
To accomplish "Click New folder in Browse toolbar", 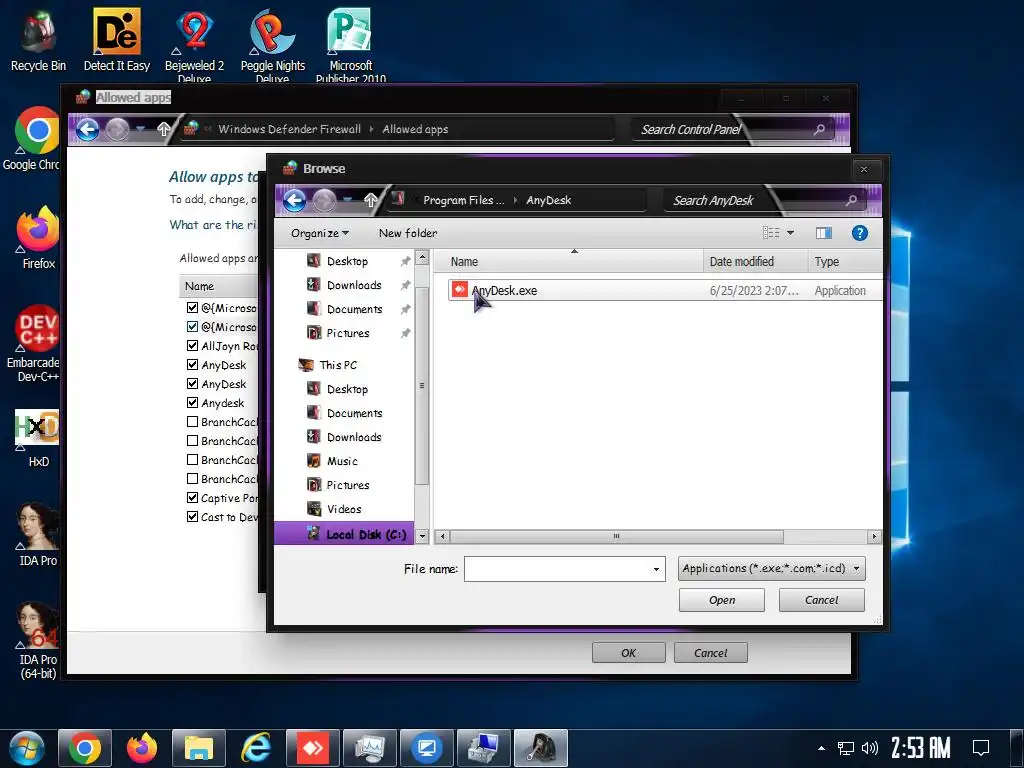I will pos(408,233).
